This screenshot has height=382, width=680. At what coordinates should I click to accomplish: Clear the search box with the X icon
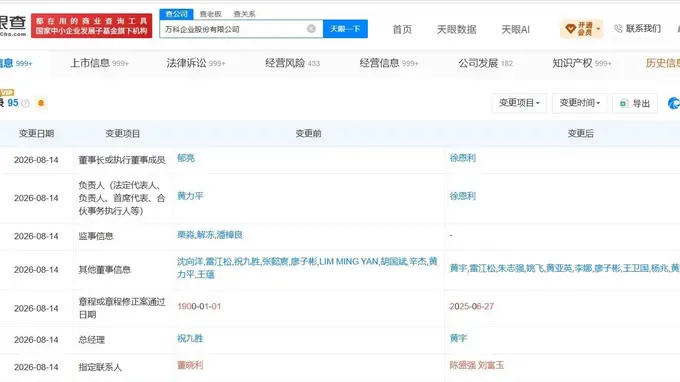pyautogui.click(x=311, y=29)
